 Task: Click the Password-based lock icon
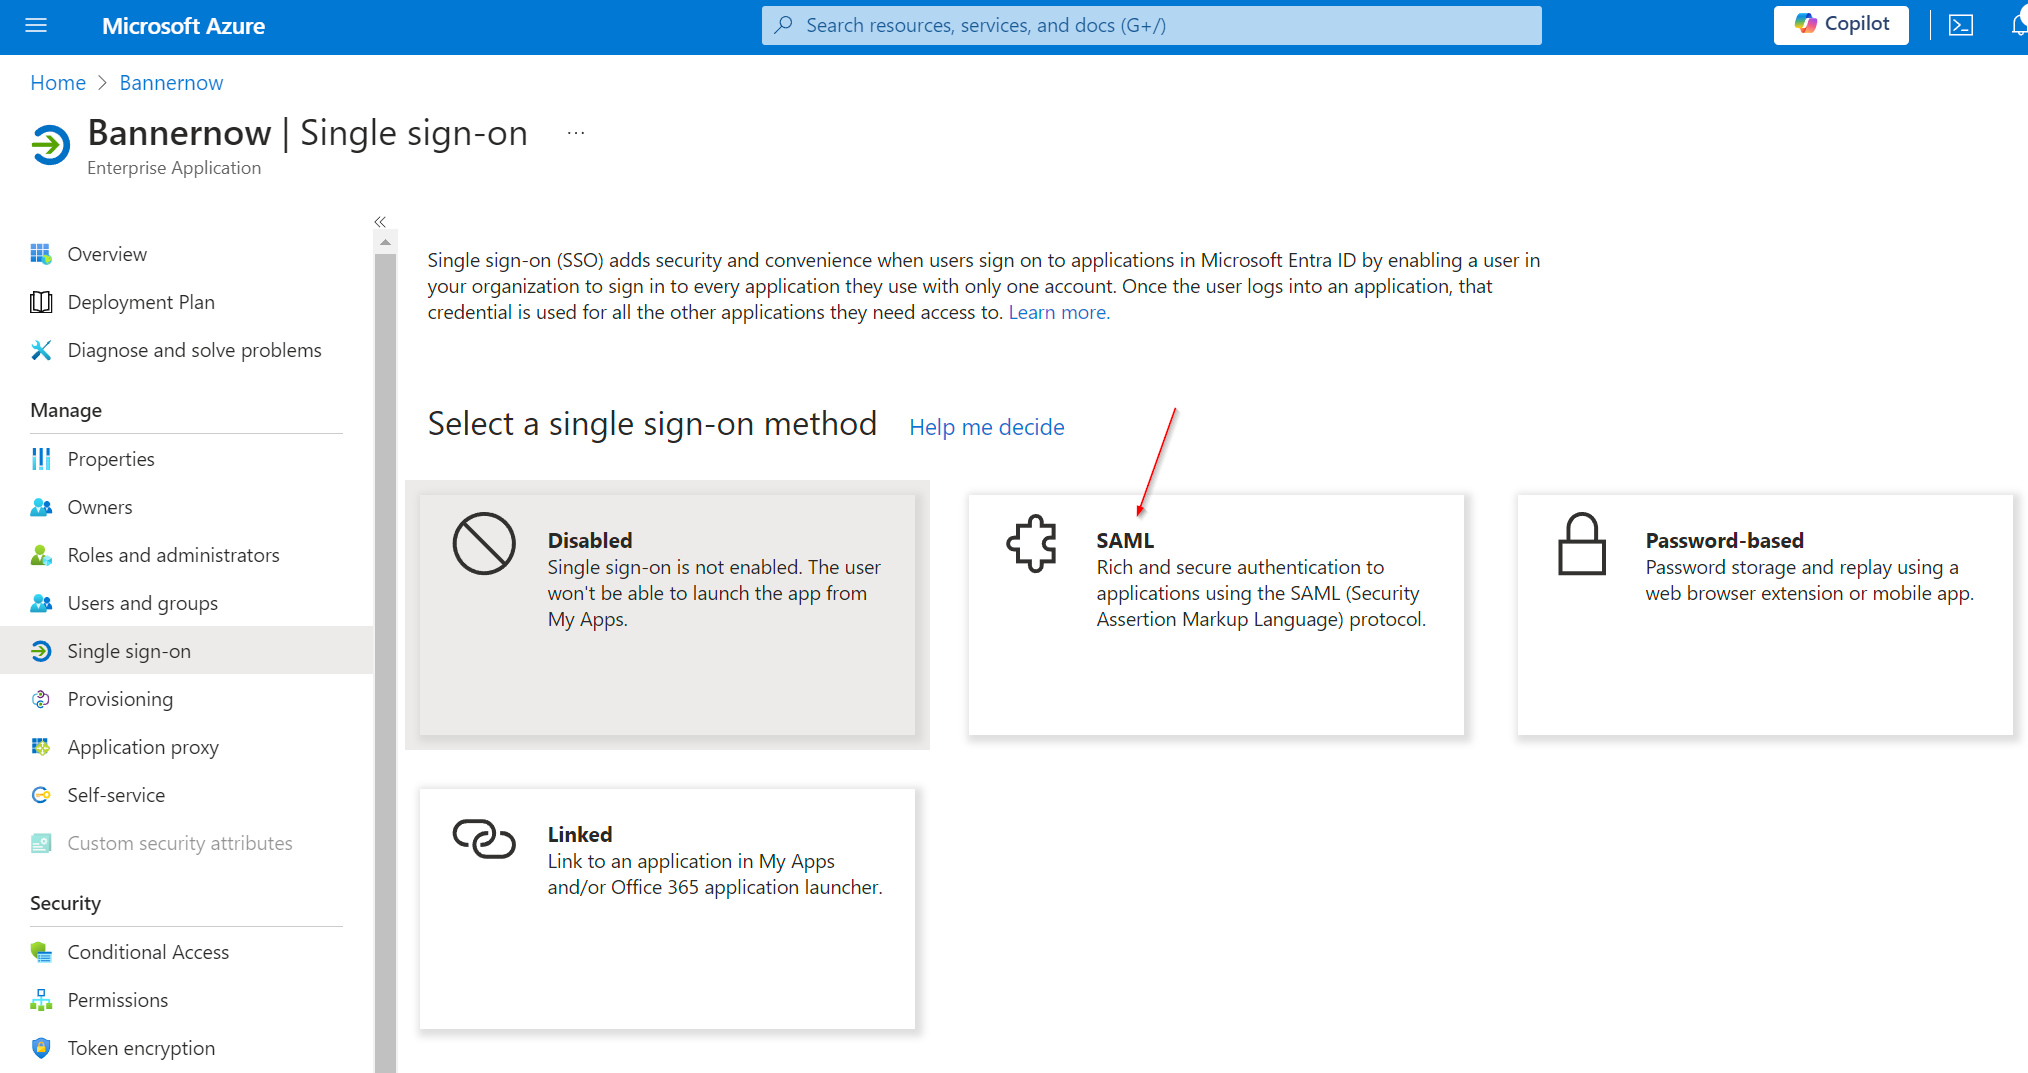tap(1582, 544)
